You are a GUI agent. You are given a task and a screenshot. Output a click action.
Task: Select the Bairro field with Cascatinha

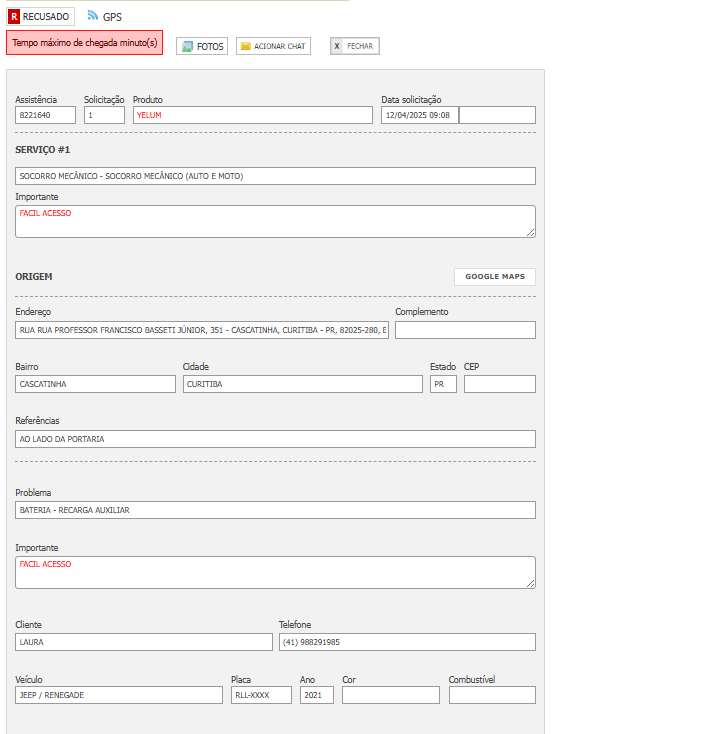click(95, 384)
